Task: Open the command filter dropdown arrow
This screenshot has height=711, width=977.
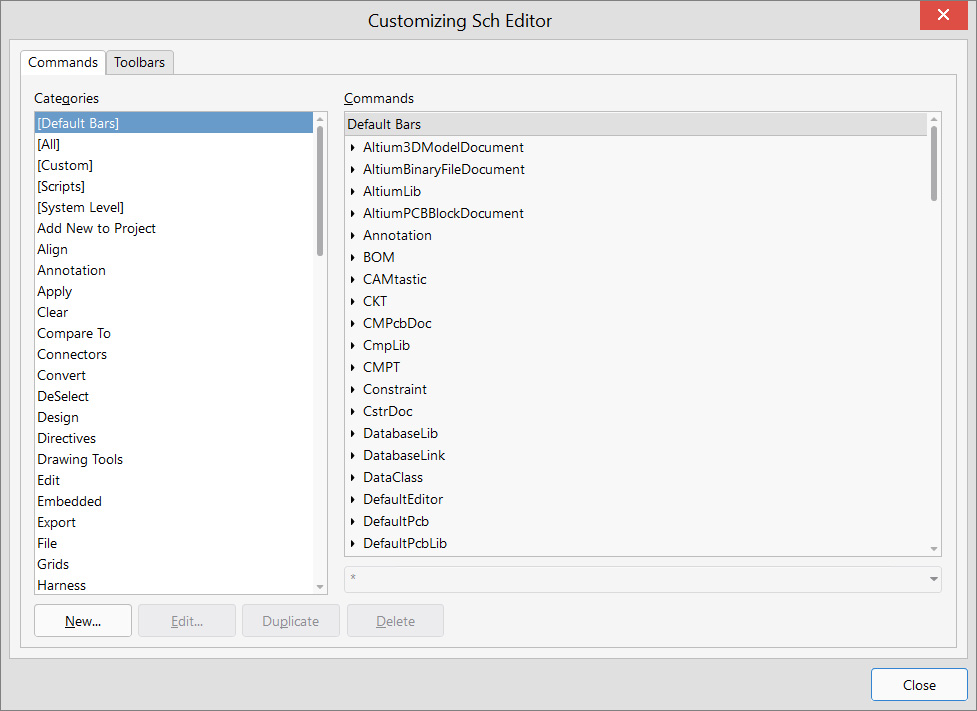Action: pyautogui.click(x=933, y=579)
